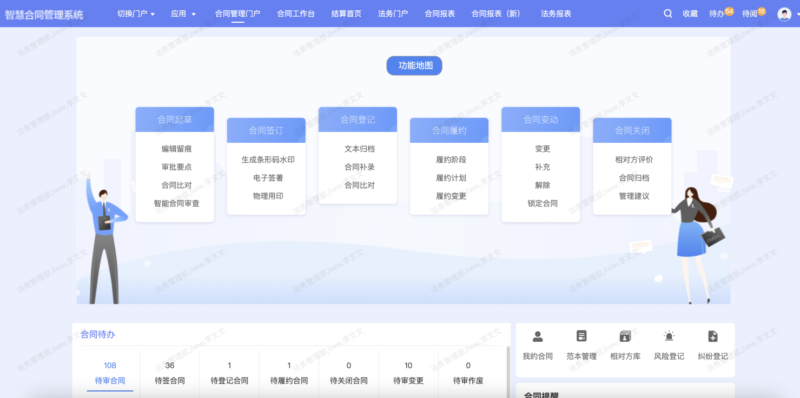Switch to 合同工作台 tab
The image size is (800, 398).
click(x=295, y=14)
